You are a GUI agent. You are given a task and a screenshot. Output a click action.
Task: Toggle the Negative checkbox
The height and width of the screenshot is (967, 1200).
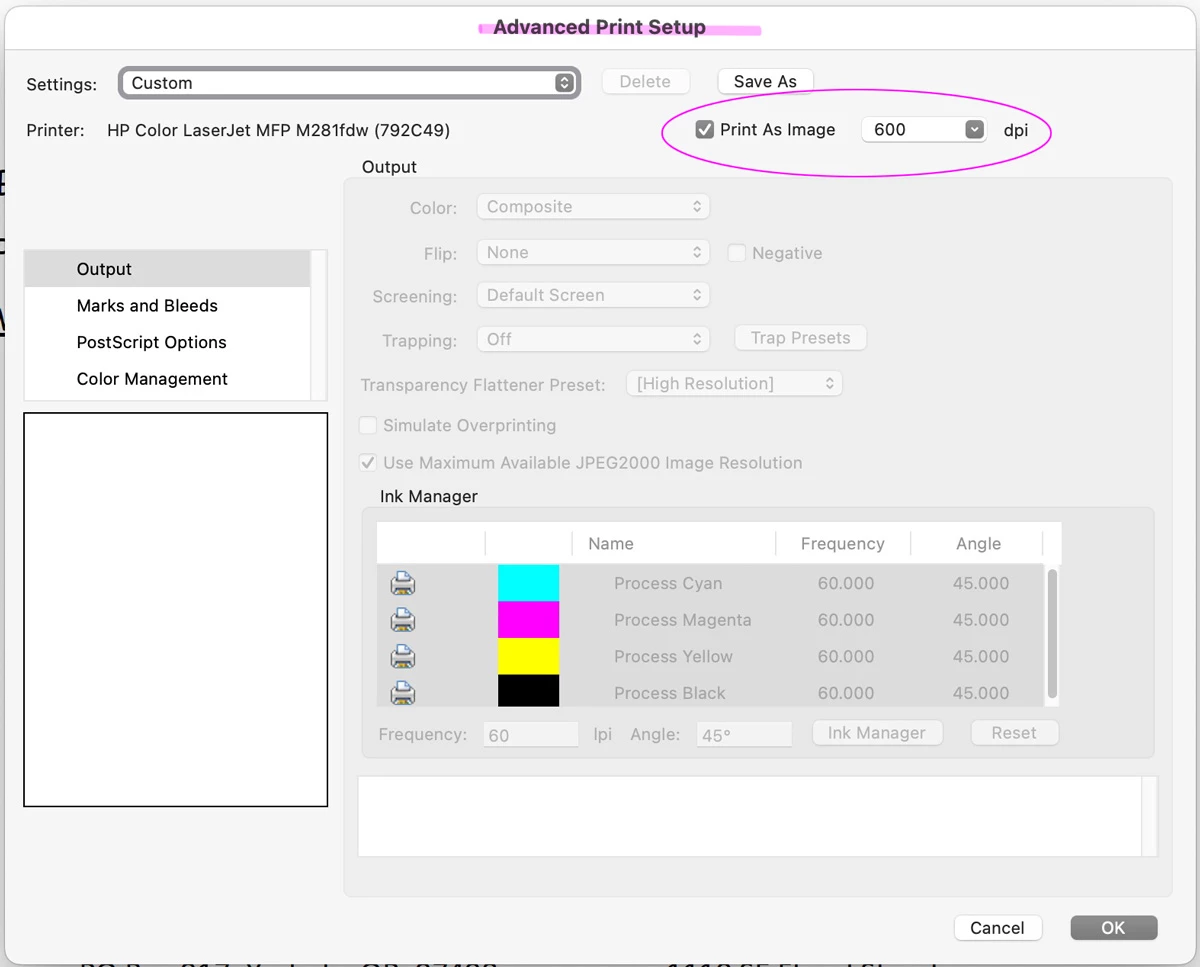pyautogui.click(x=737, y=253)
